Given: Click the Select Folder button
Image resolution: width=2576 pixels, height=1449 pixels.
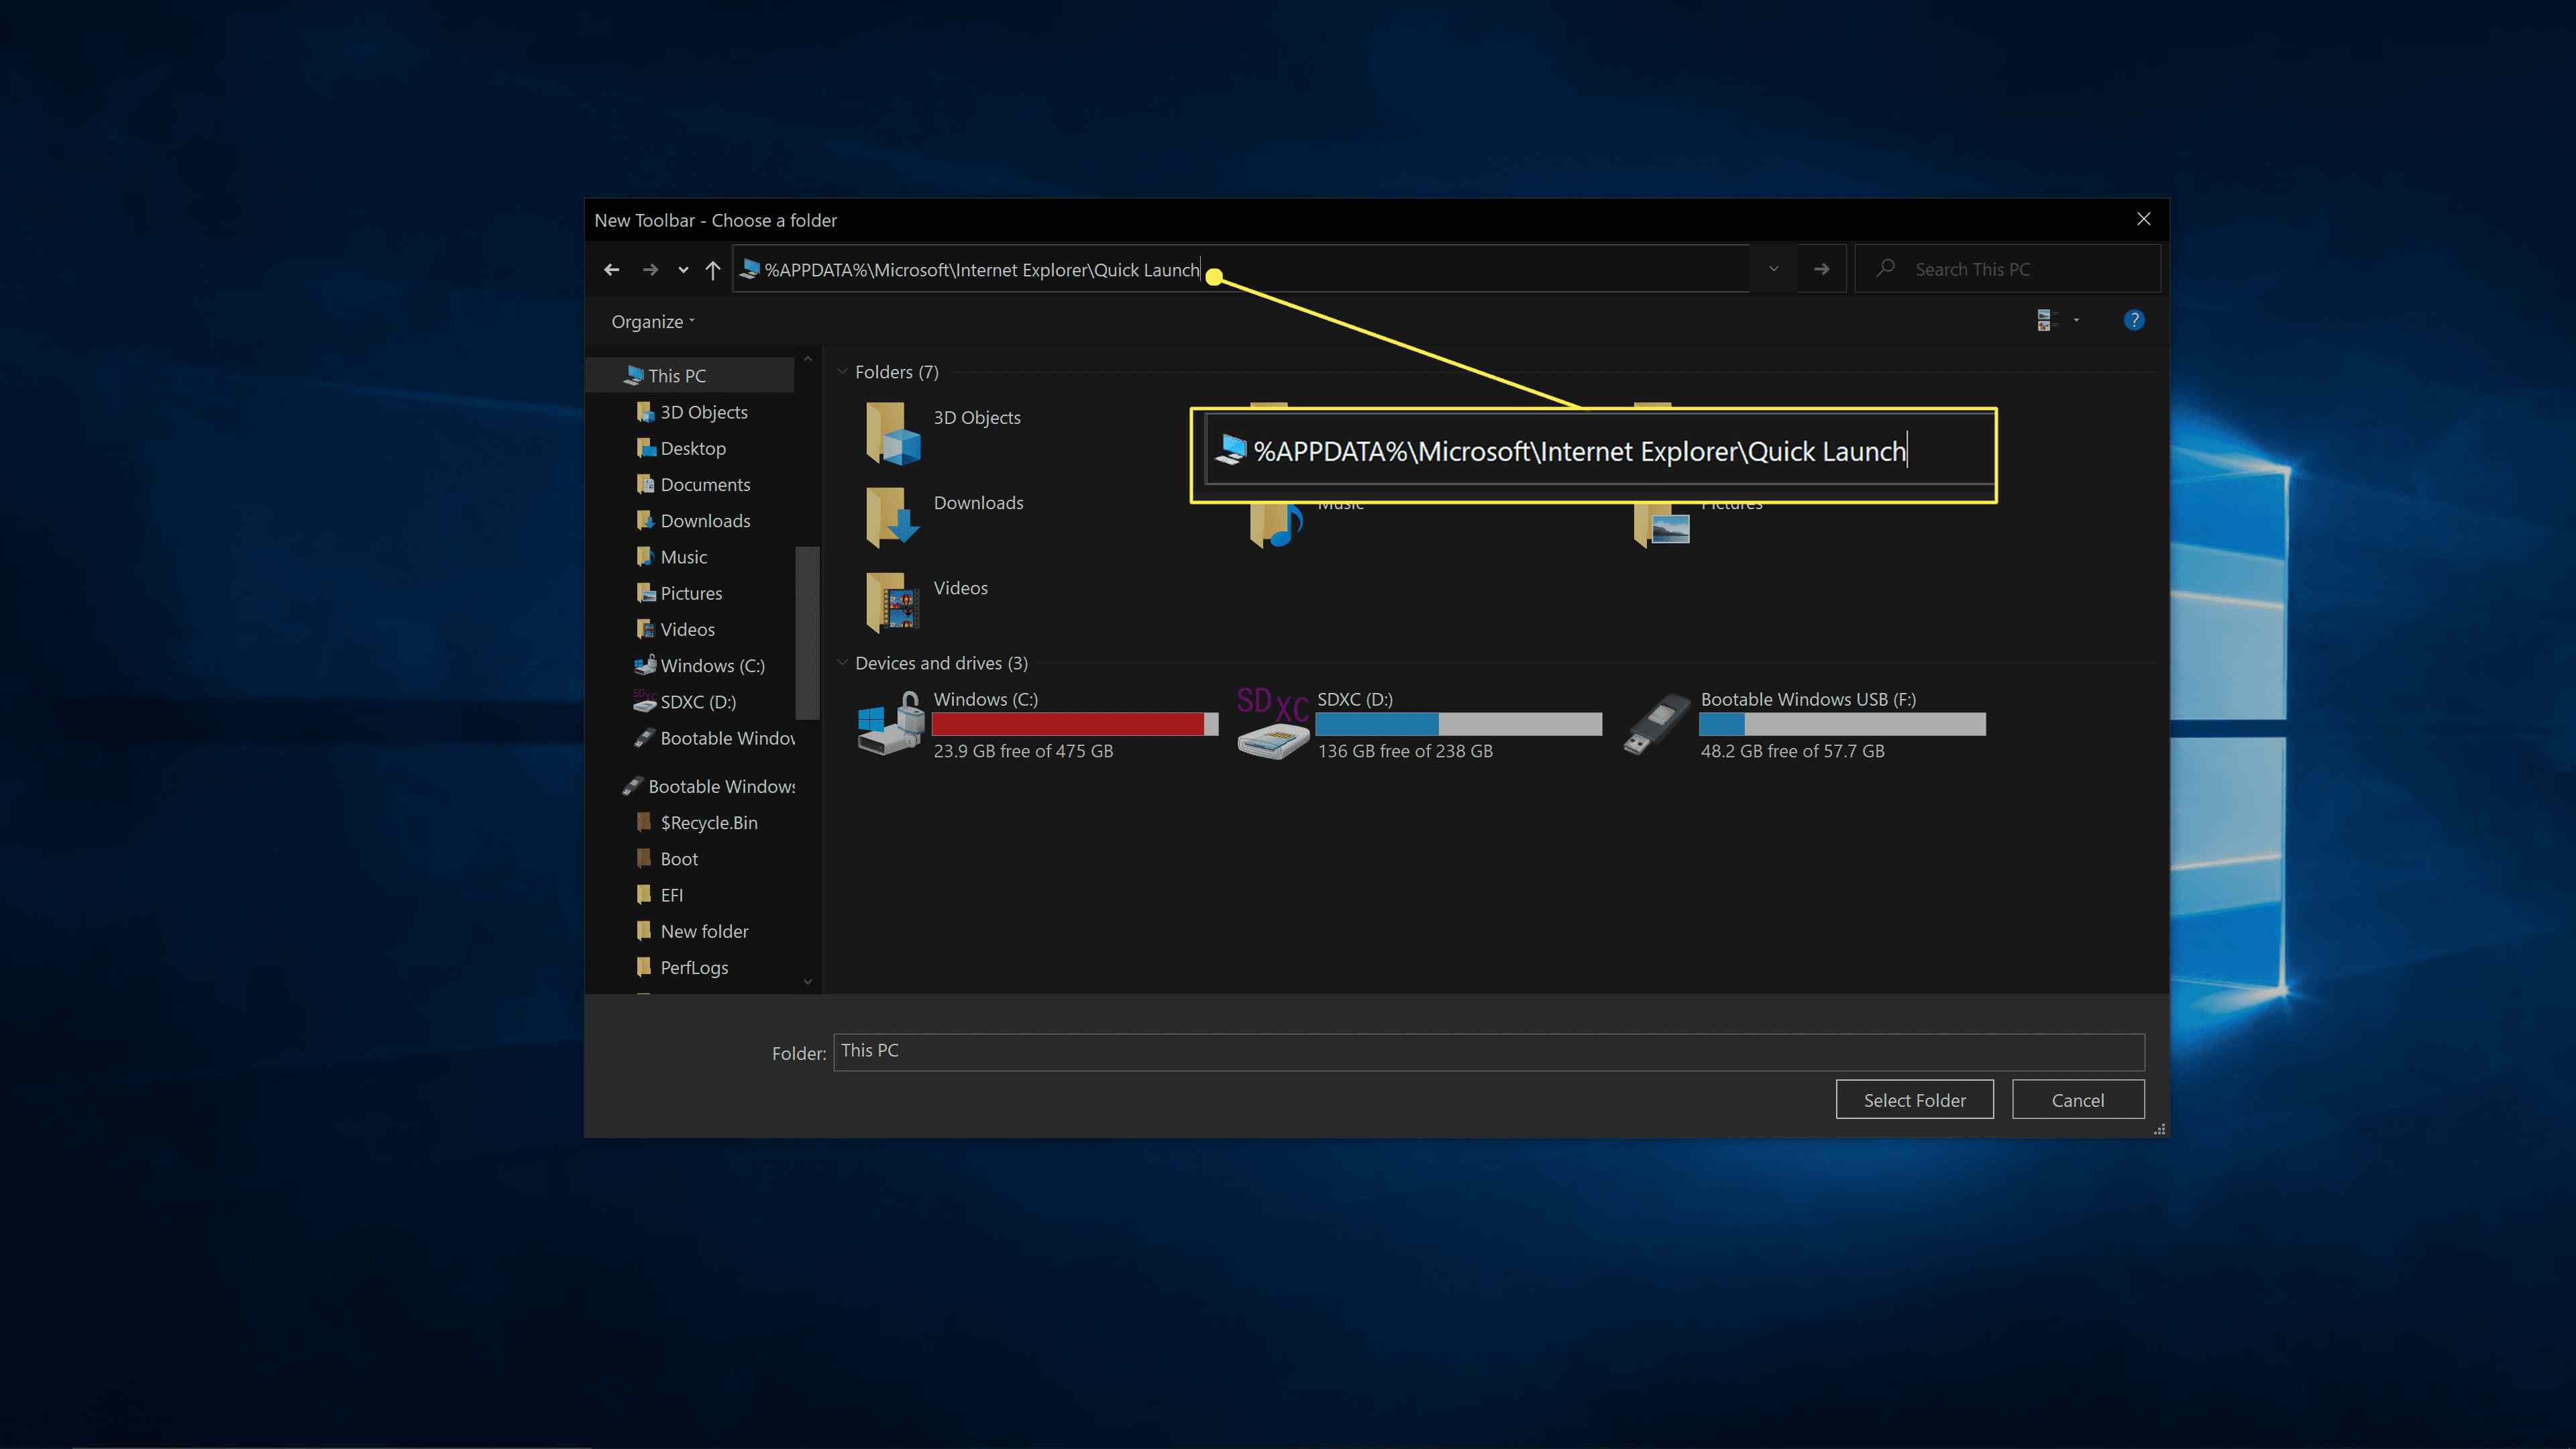Looking at the screenshot, I should [1915, 1099].
